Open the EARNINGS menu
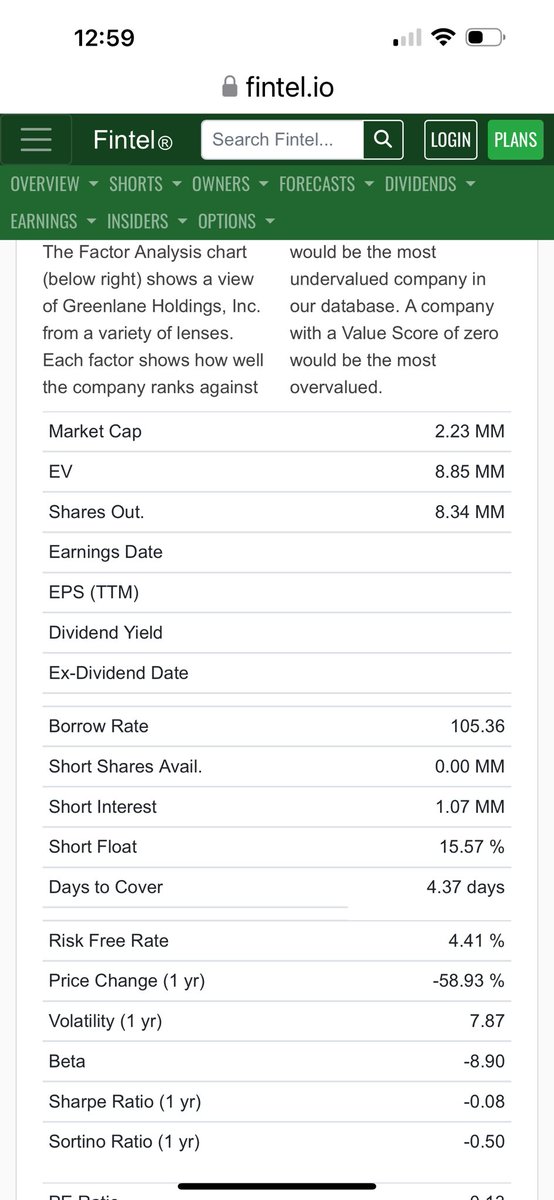554x1200 pixels. (54, 221)
